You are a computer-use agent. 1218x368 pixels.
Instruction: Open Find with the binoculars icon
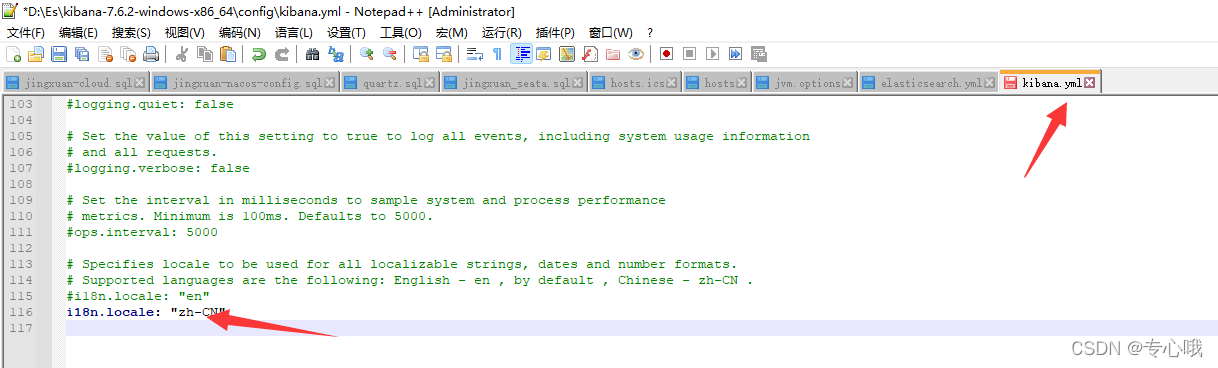[313, 54]
